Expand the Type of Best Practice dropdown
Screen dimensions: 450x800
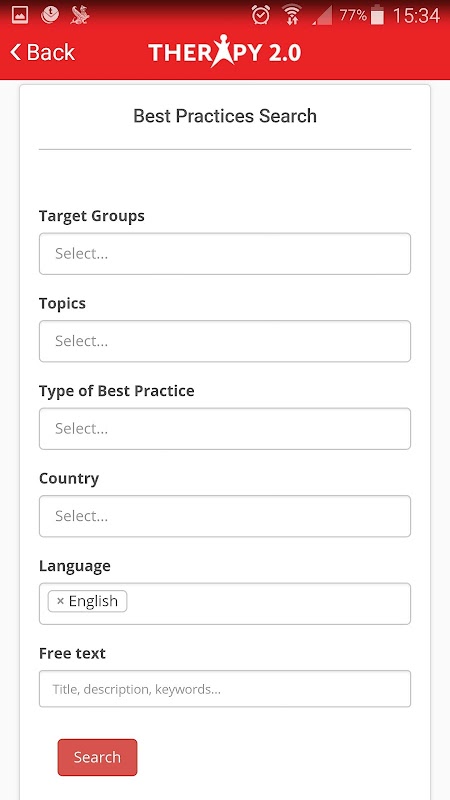click(x=225, y=429)
